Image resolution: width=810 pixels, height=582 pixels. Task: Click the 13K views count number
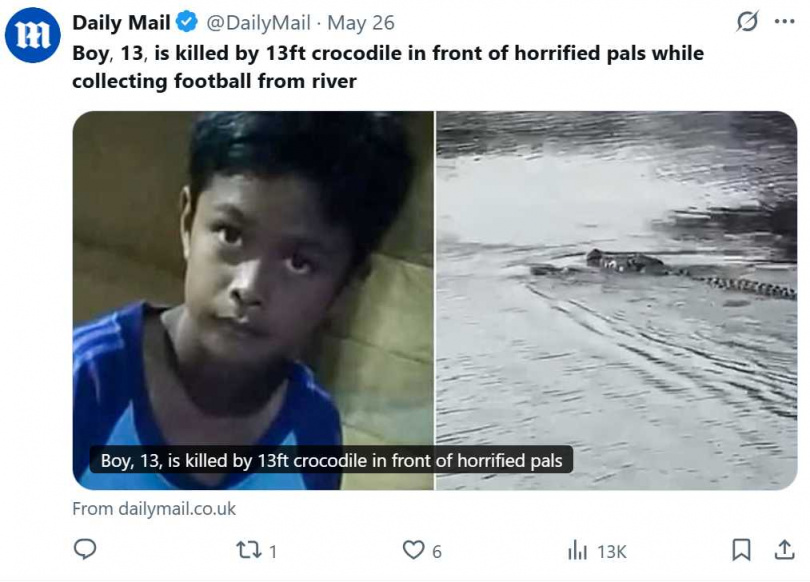pyautogui.click(x=611, y=550)
